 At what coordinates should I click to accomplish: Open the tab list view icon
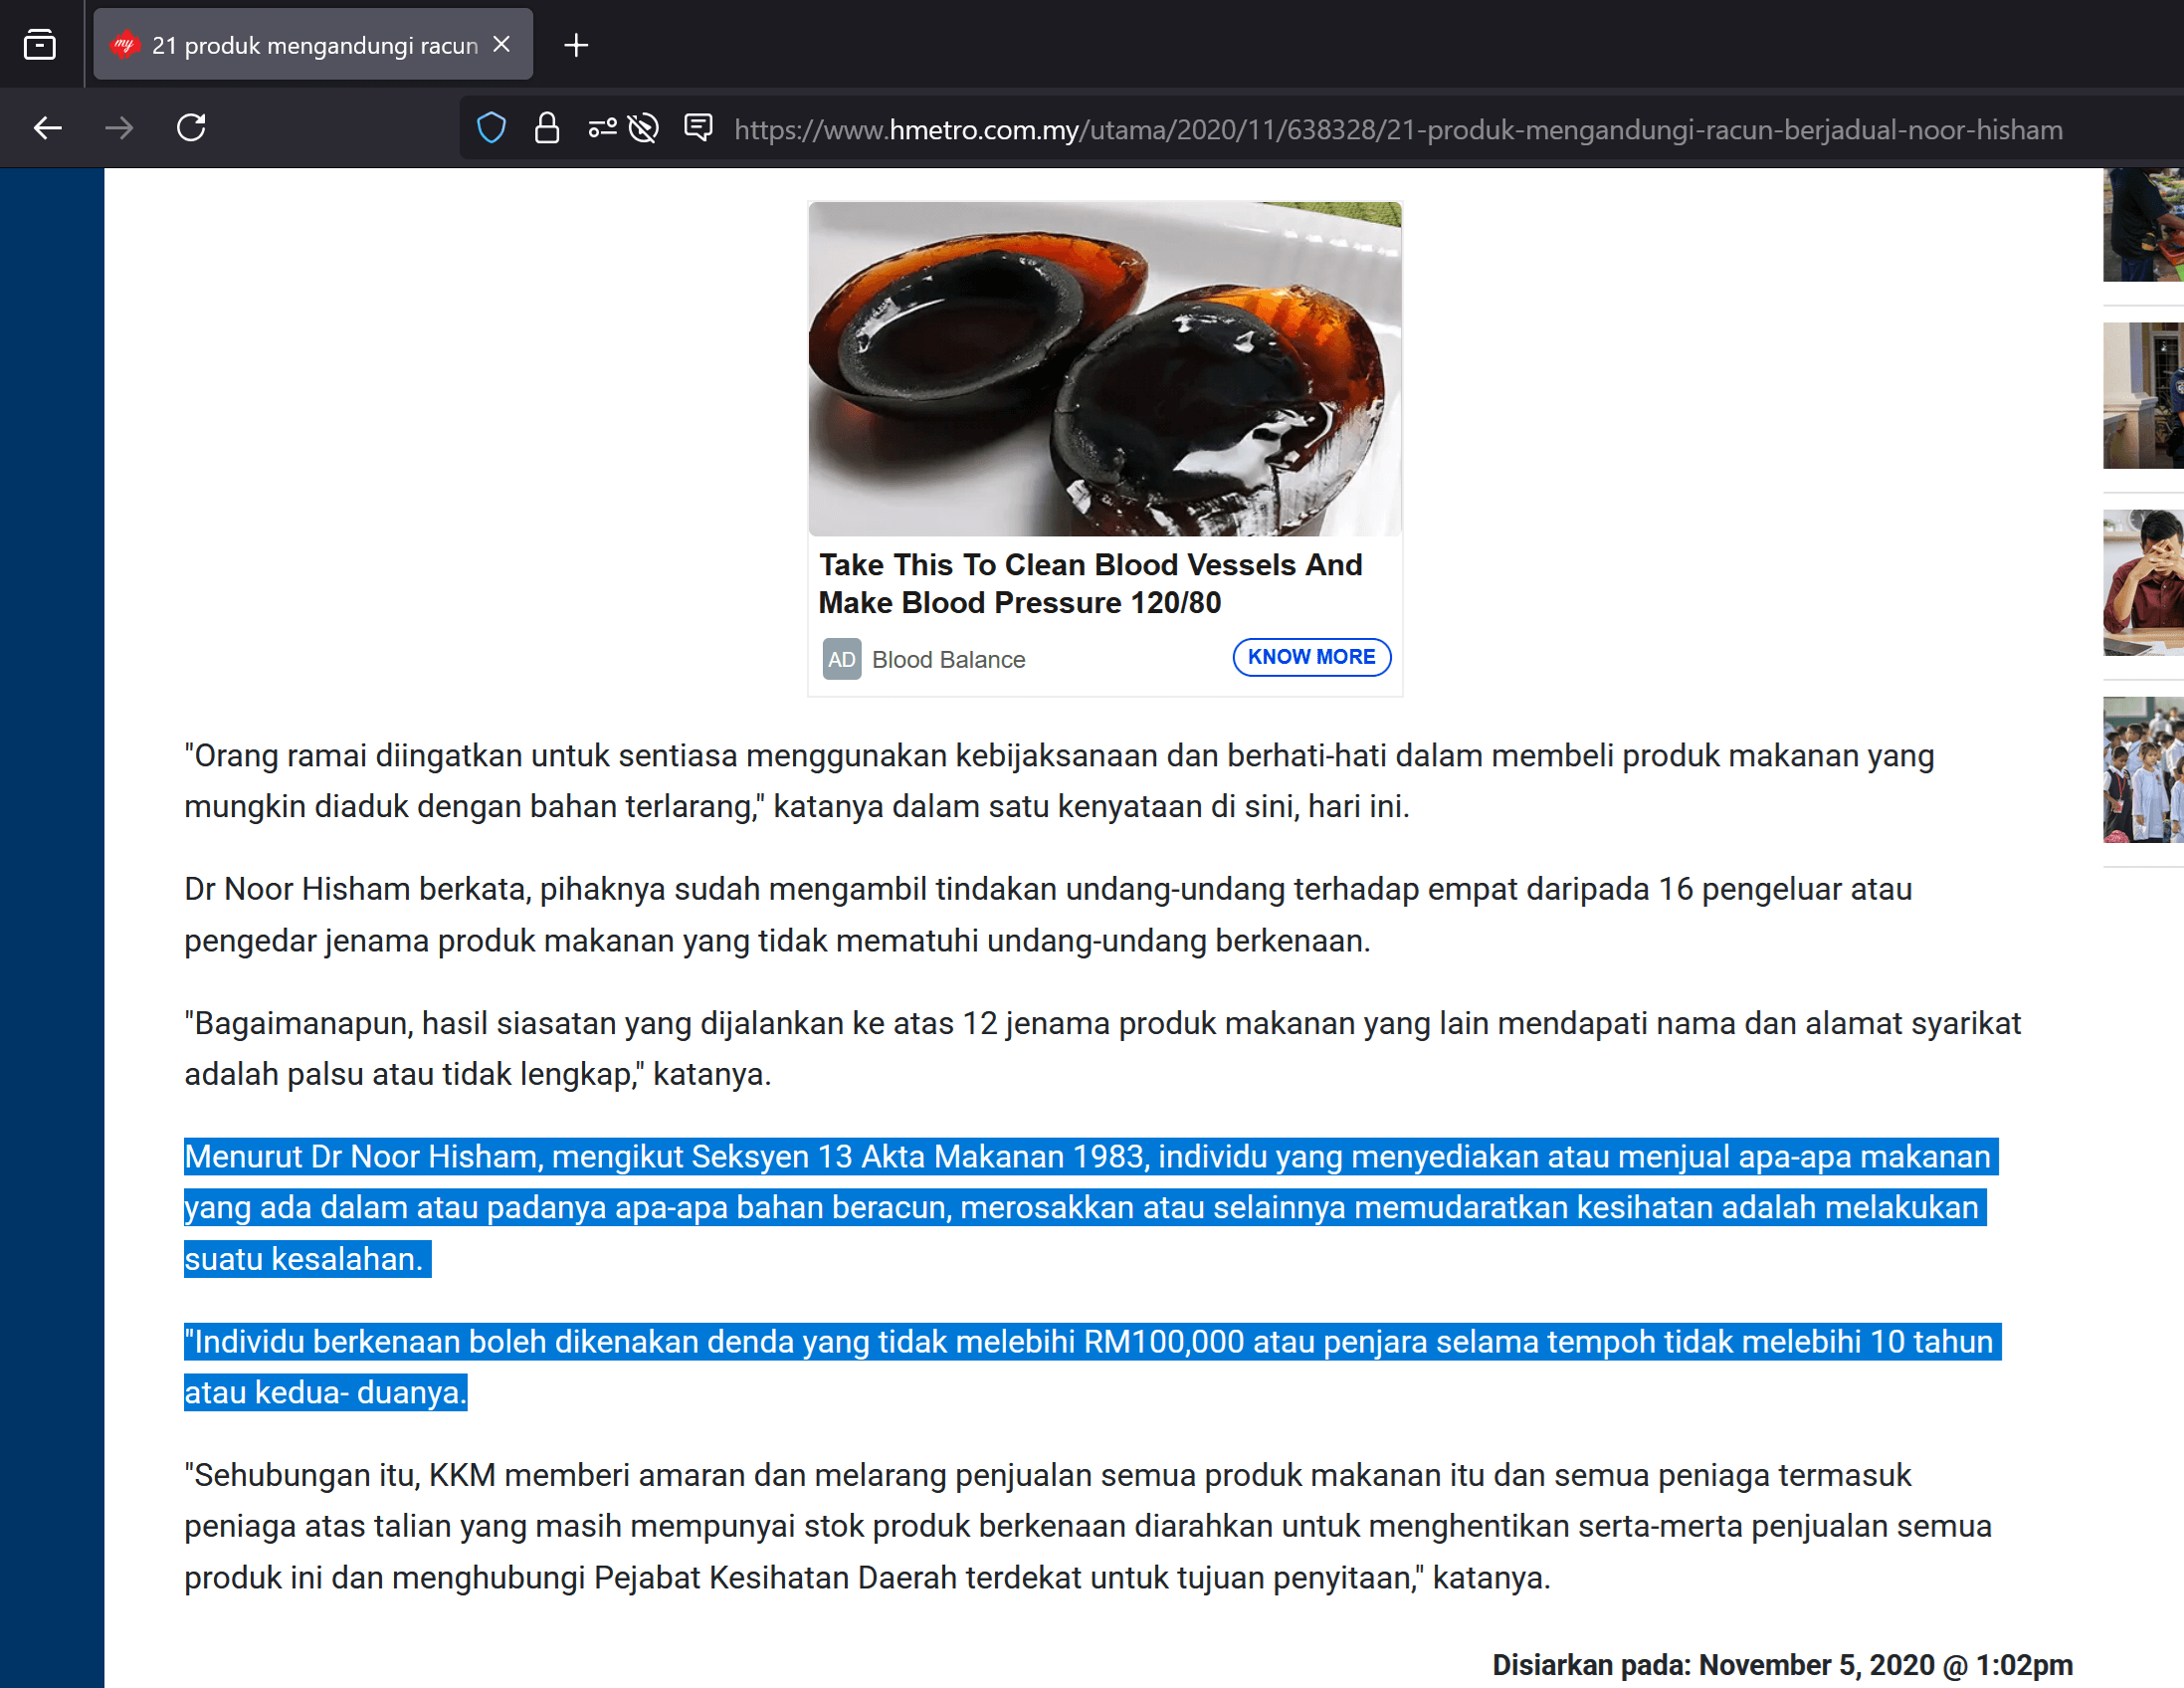(40, 45)
